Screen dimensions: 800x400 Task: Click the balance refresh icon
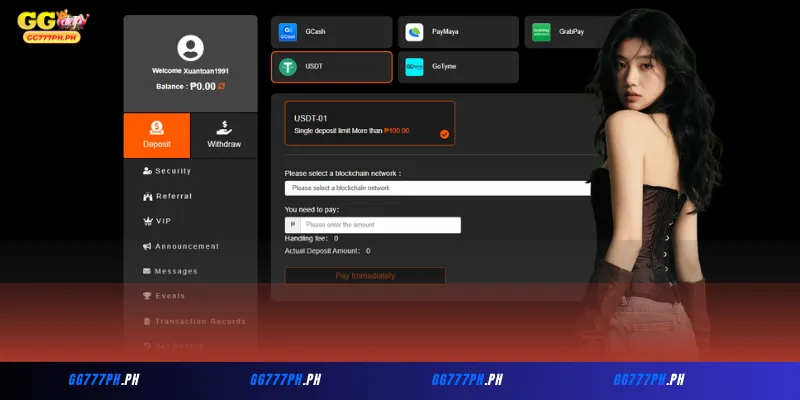point(221,86)
